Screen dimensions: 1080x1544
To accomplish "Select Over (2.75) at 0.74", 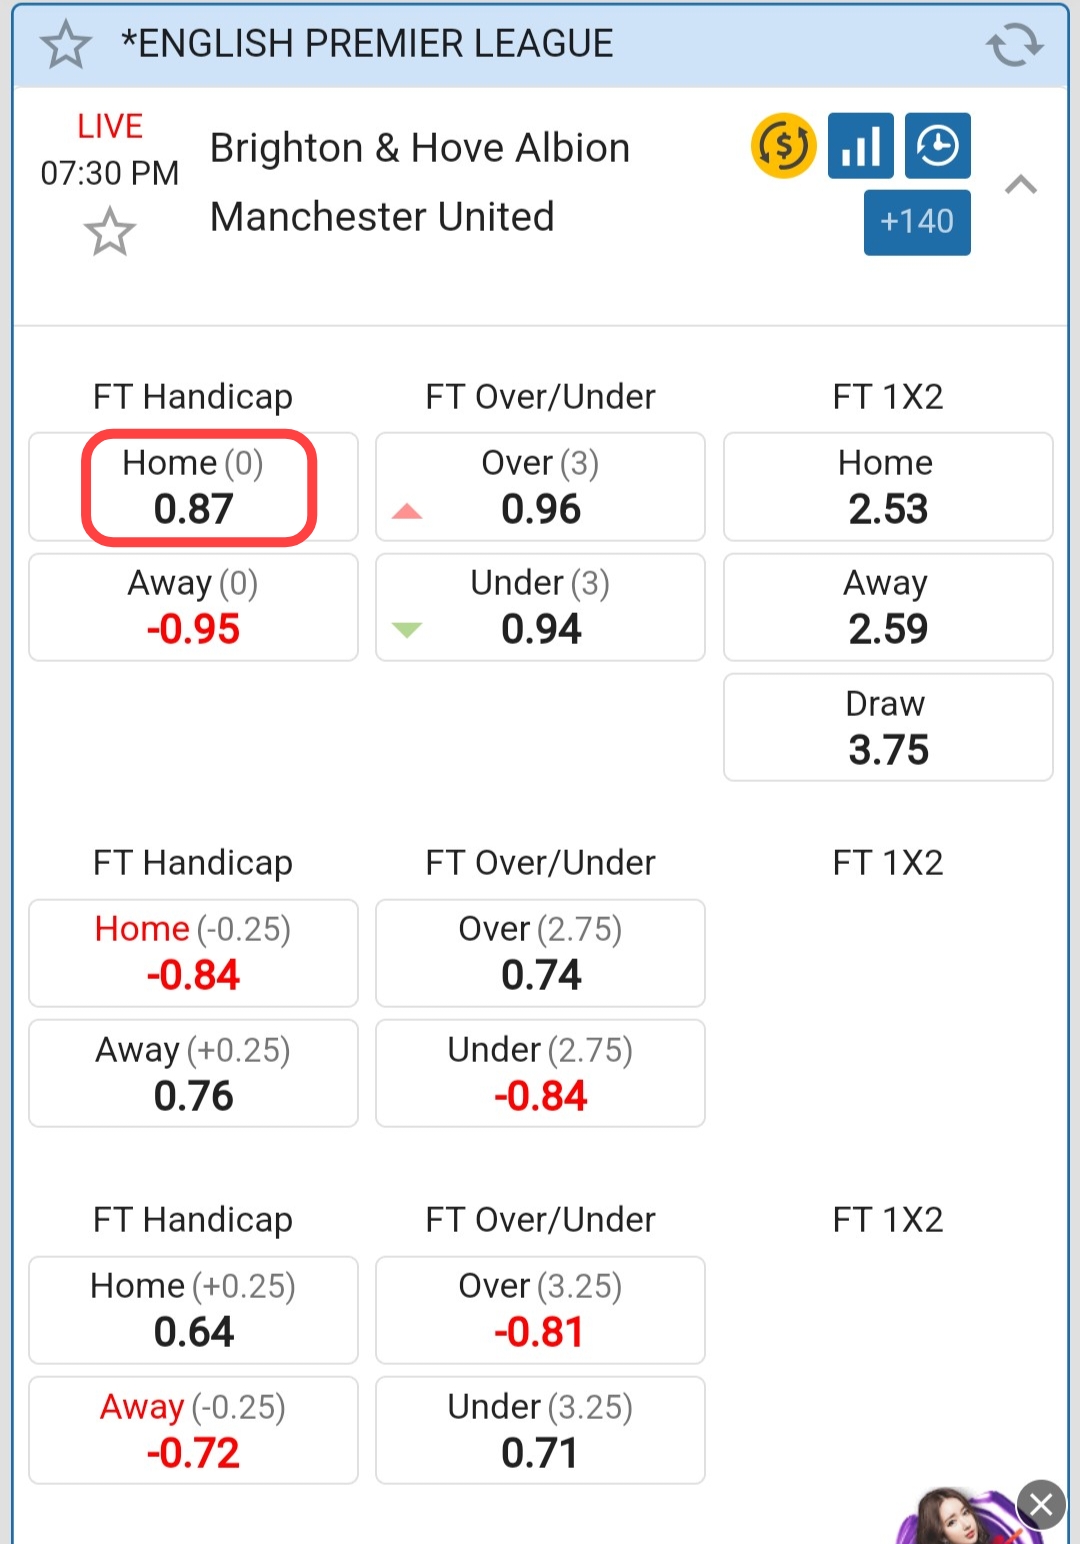I will coord(540,953).
